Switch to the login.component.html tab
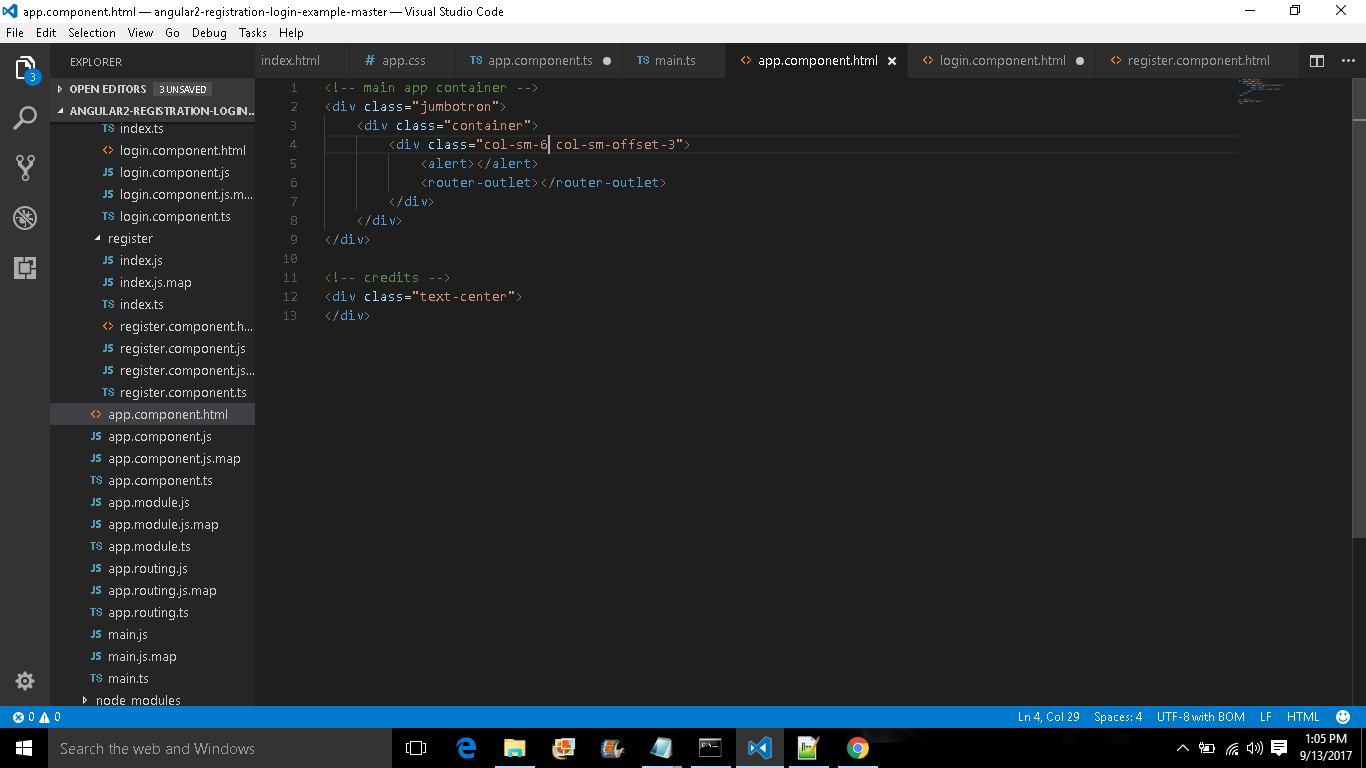Image resolution: width=1366 pixels, height=768 pixels. (x=1002, y=61)
